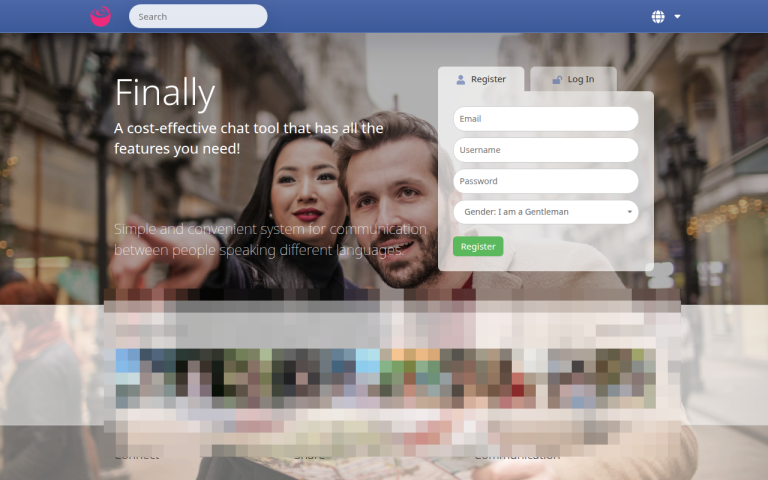768x480 pixels.
Task: Click the pink rose site logo
Action: (x=100, y=16)
